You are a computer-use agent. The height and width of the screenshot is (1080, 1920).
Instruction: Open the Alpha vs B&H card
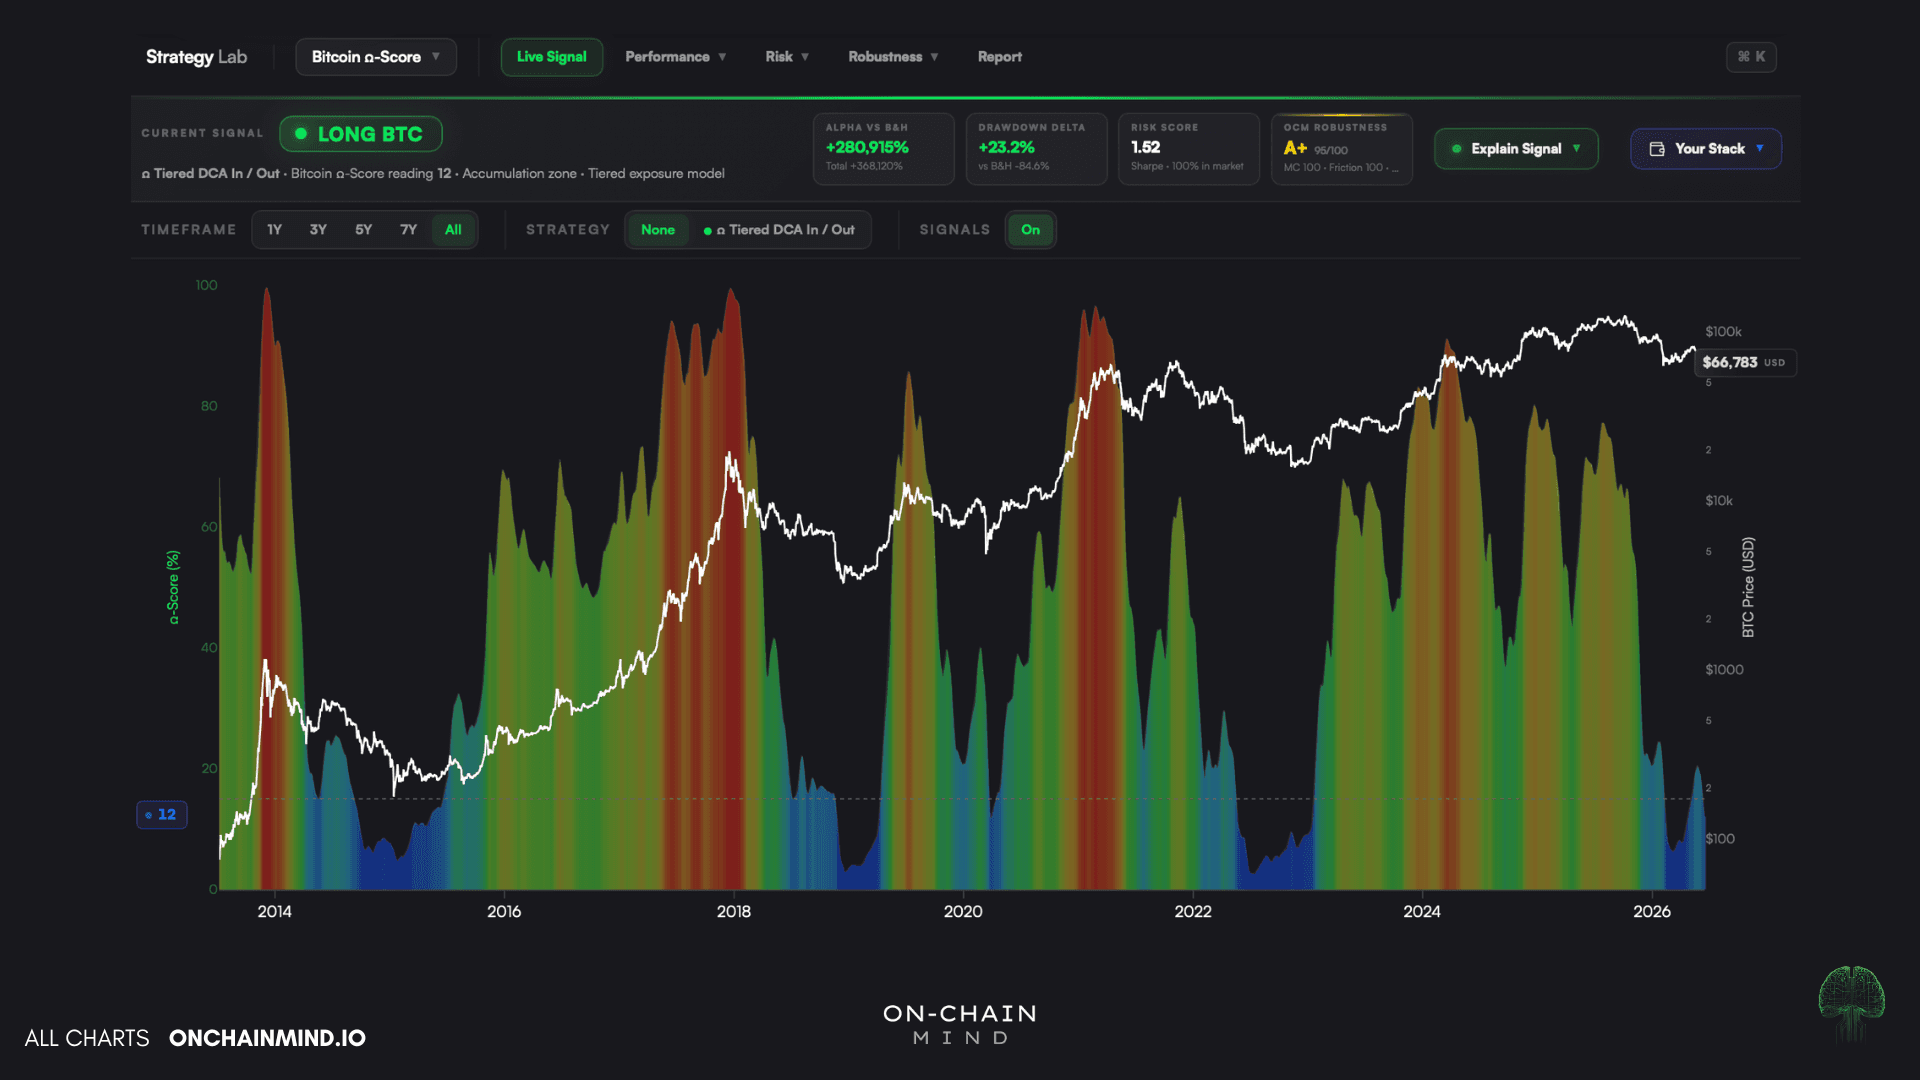[883, 149]
